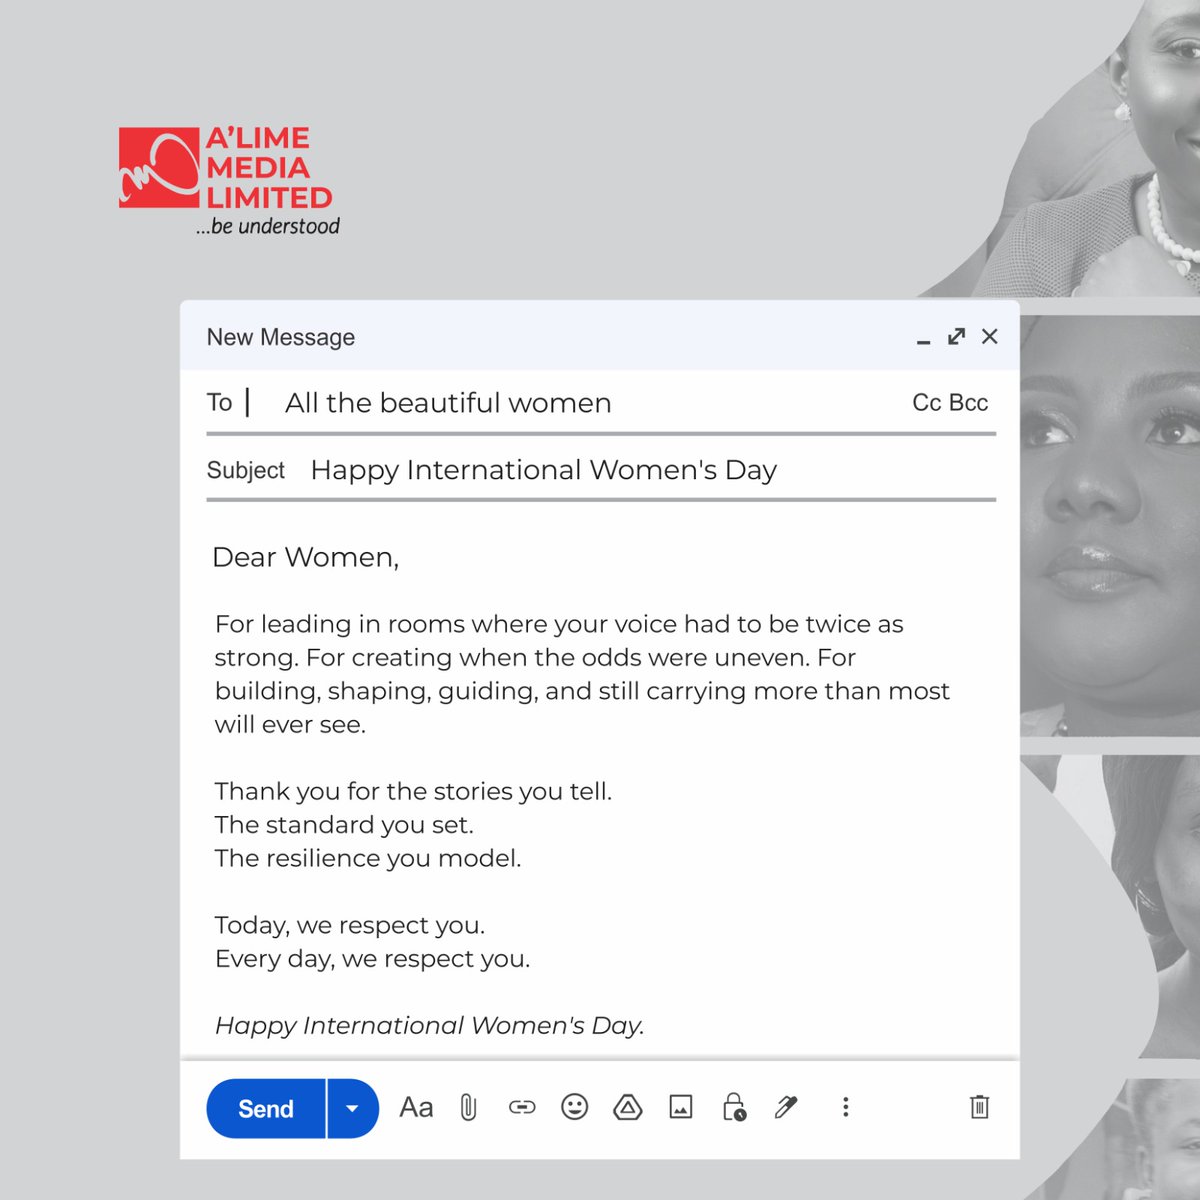
Task: Close the New Message window
Action: [x=990, y=336]
